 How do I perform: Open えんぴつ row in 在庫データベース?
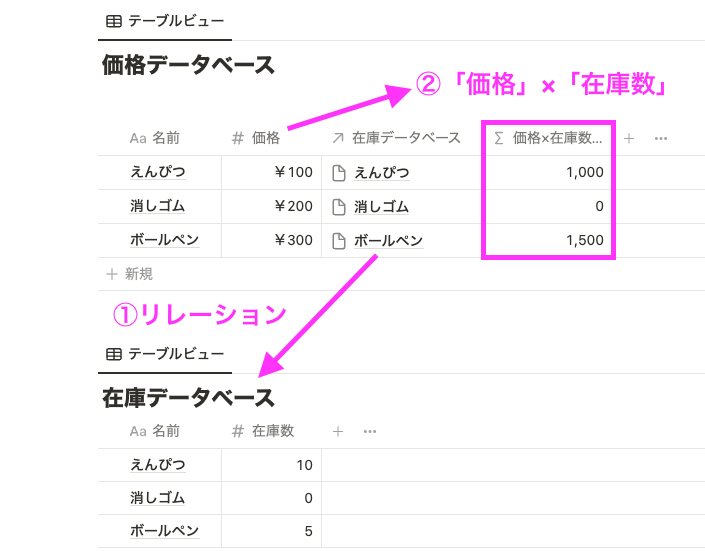coord(158,465)
